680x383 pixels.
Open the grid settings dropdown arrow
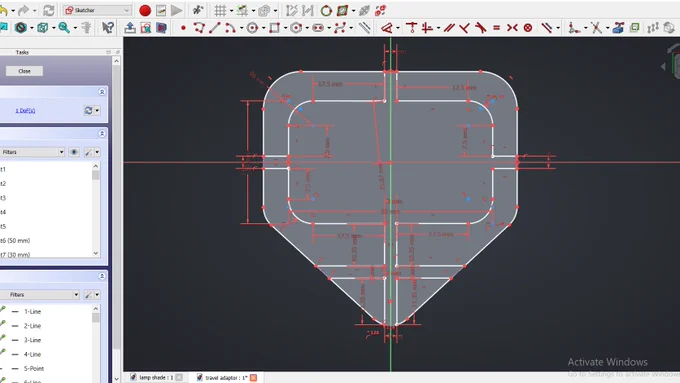231,11
